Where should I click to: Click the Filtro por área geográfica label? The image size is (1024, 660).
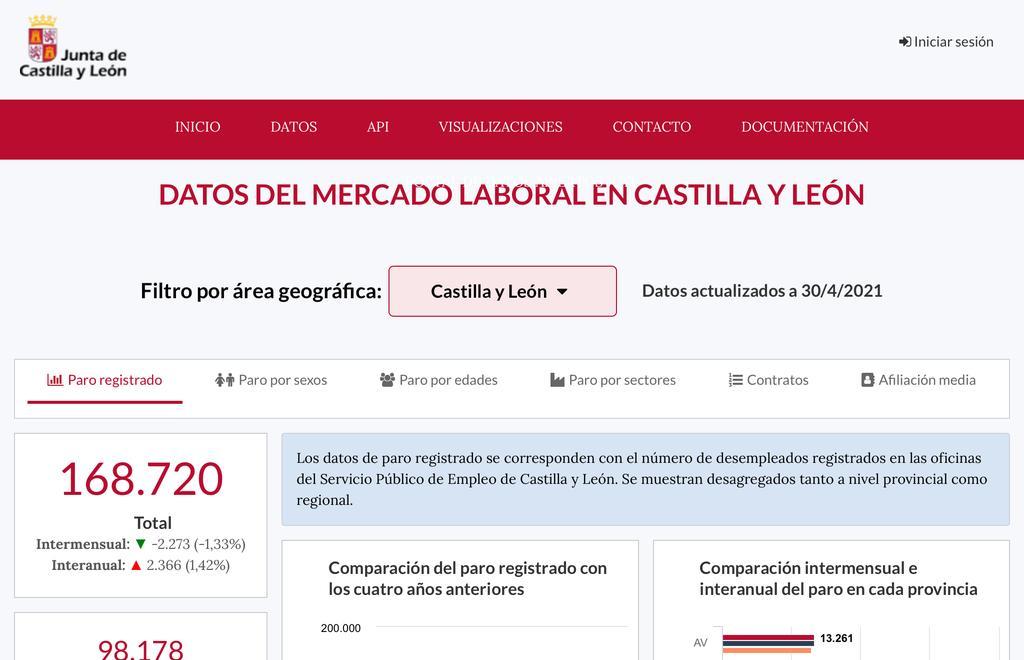point(261,291)
